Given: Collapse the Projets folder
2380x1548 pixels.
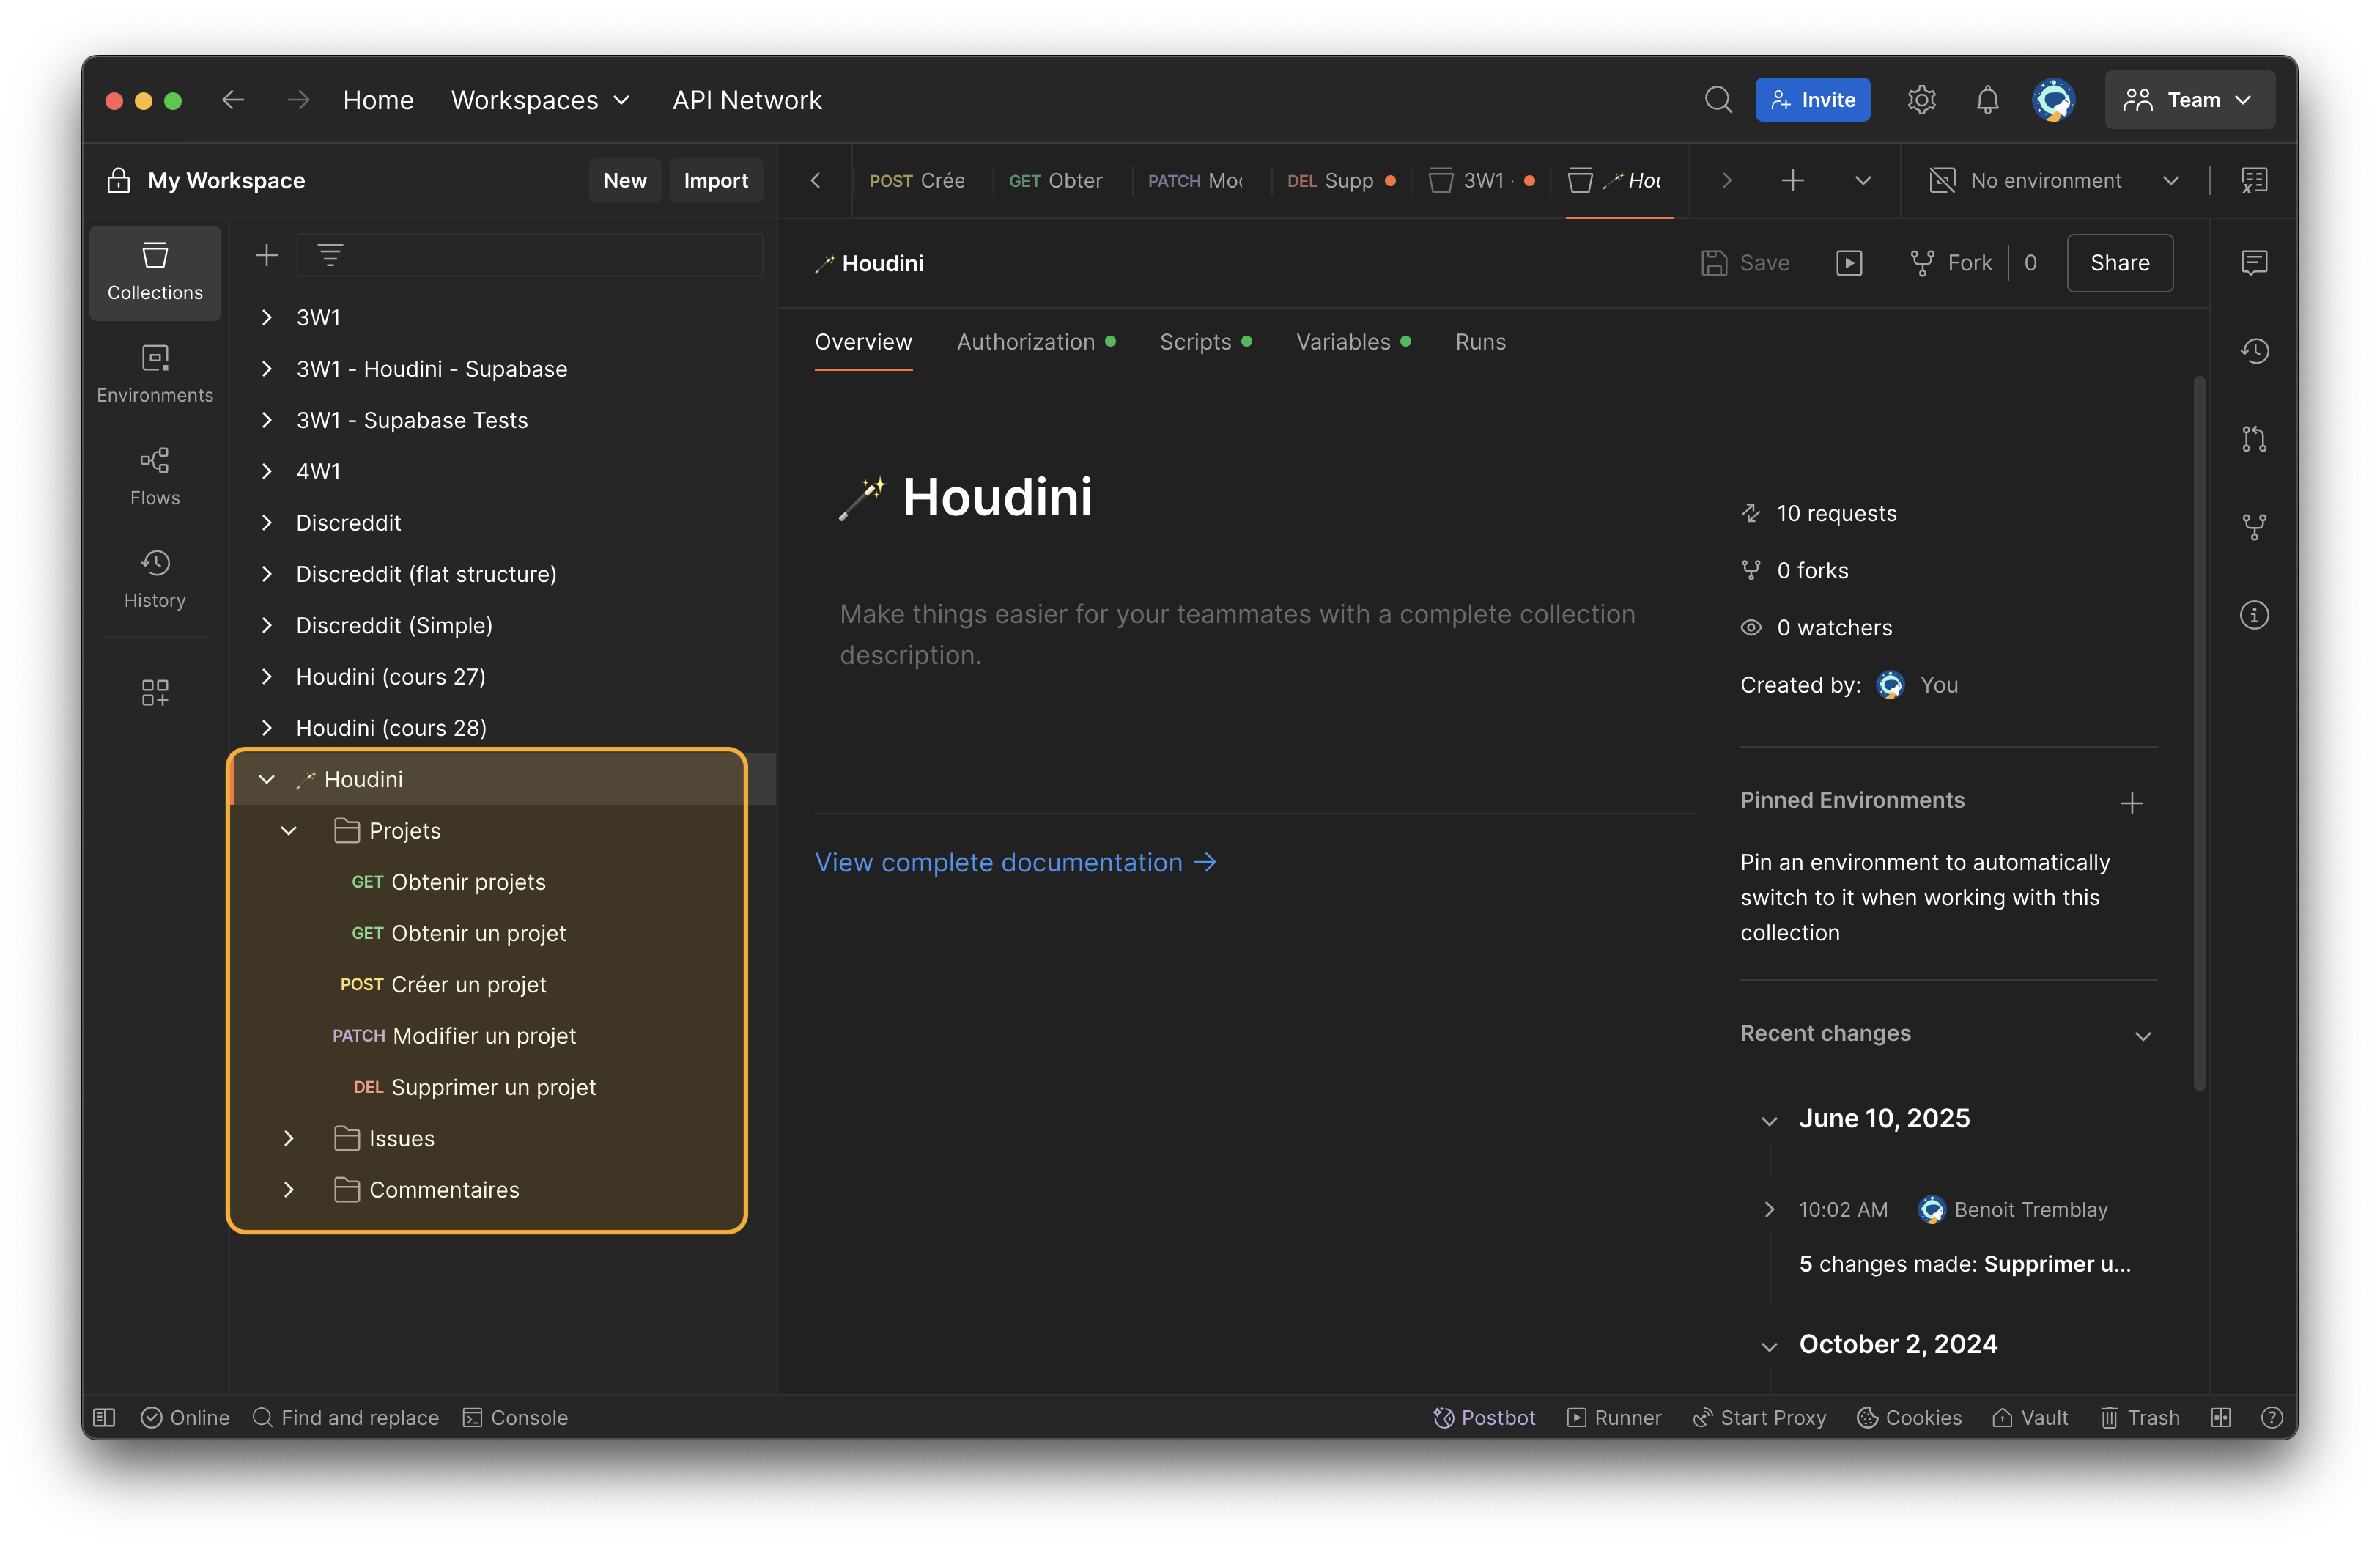Looking at the screenshot, I should (x=289, y=831).
